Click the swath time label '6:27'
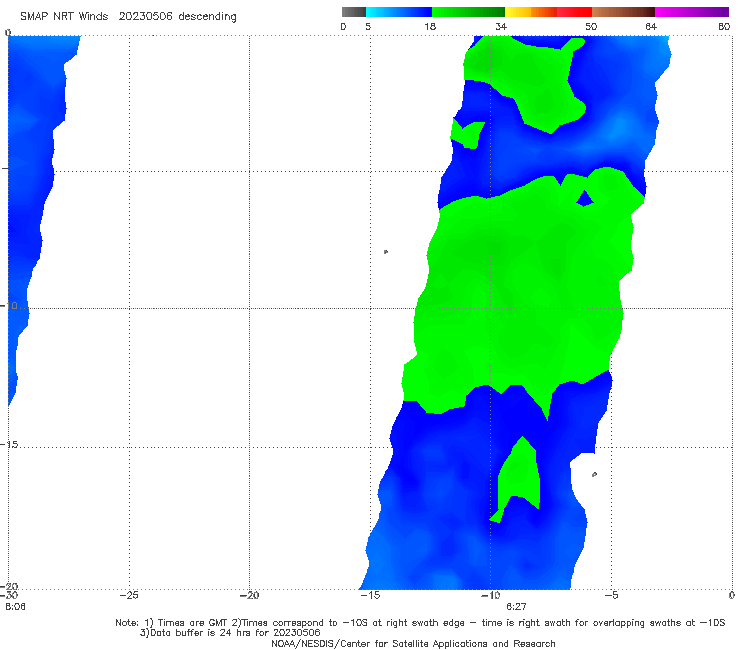 (x=516, y=607)
